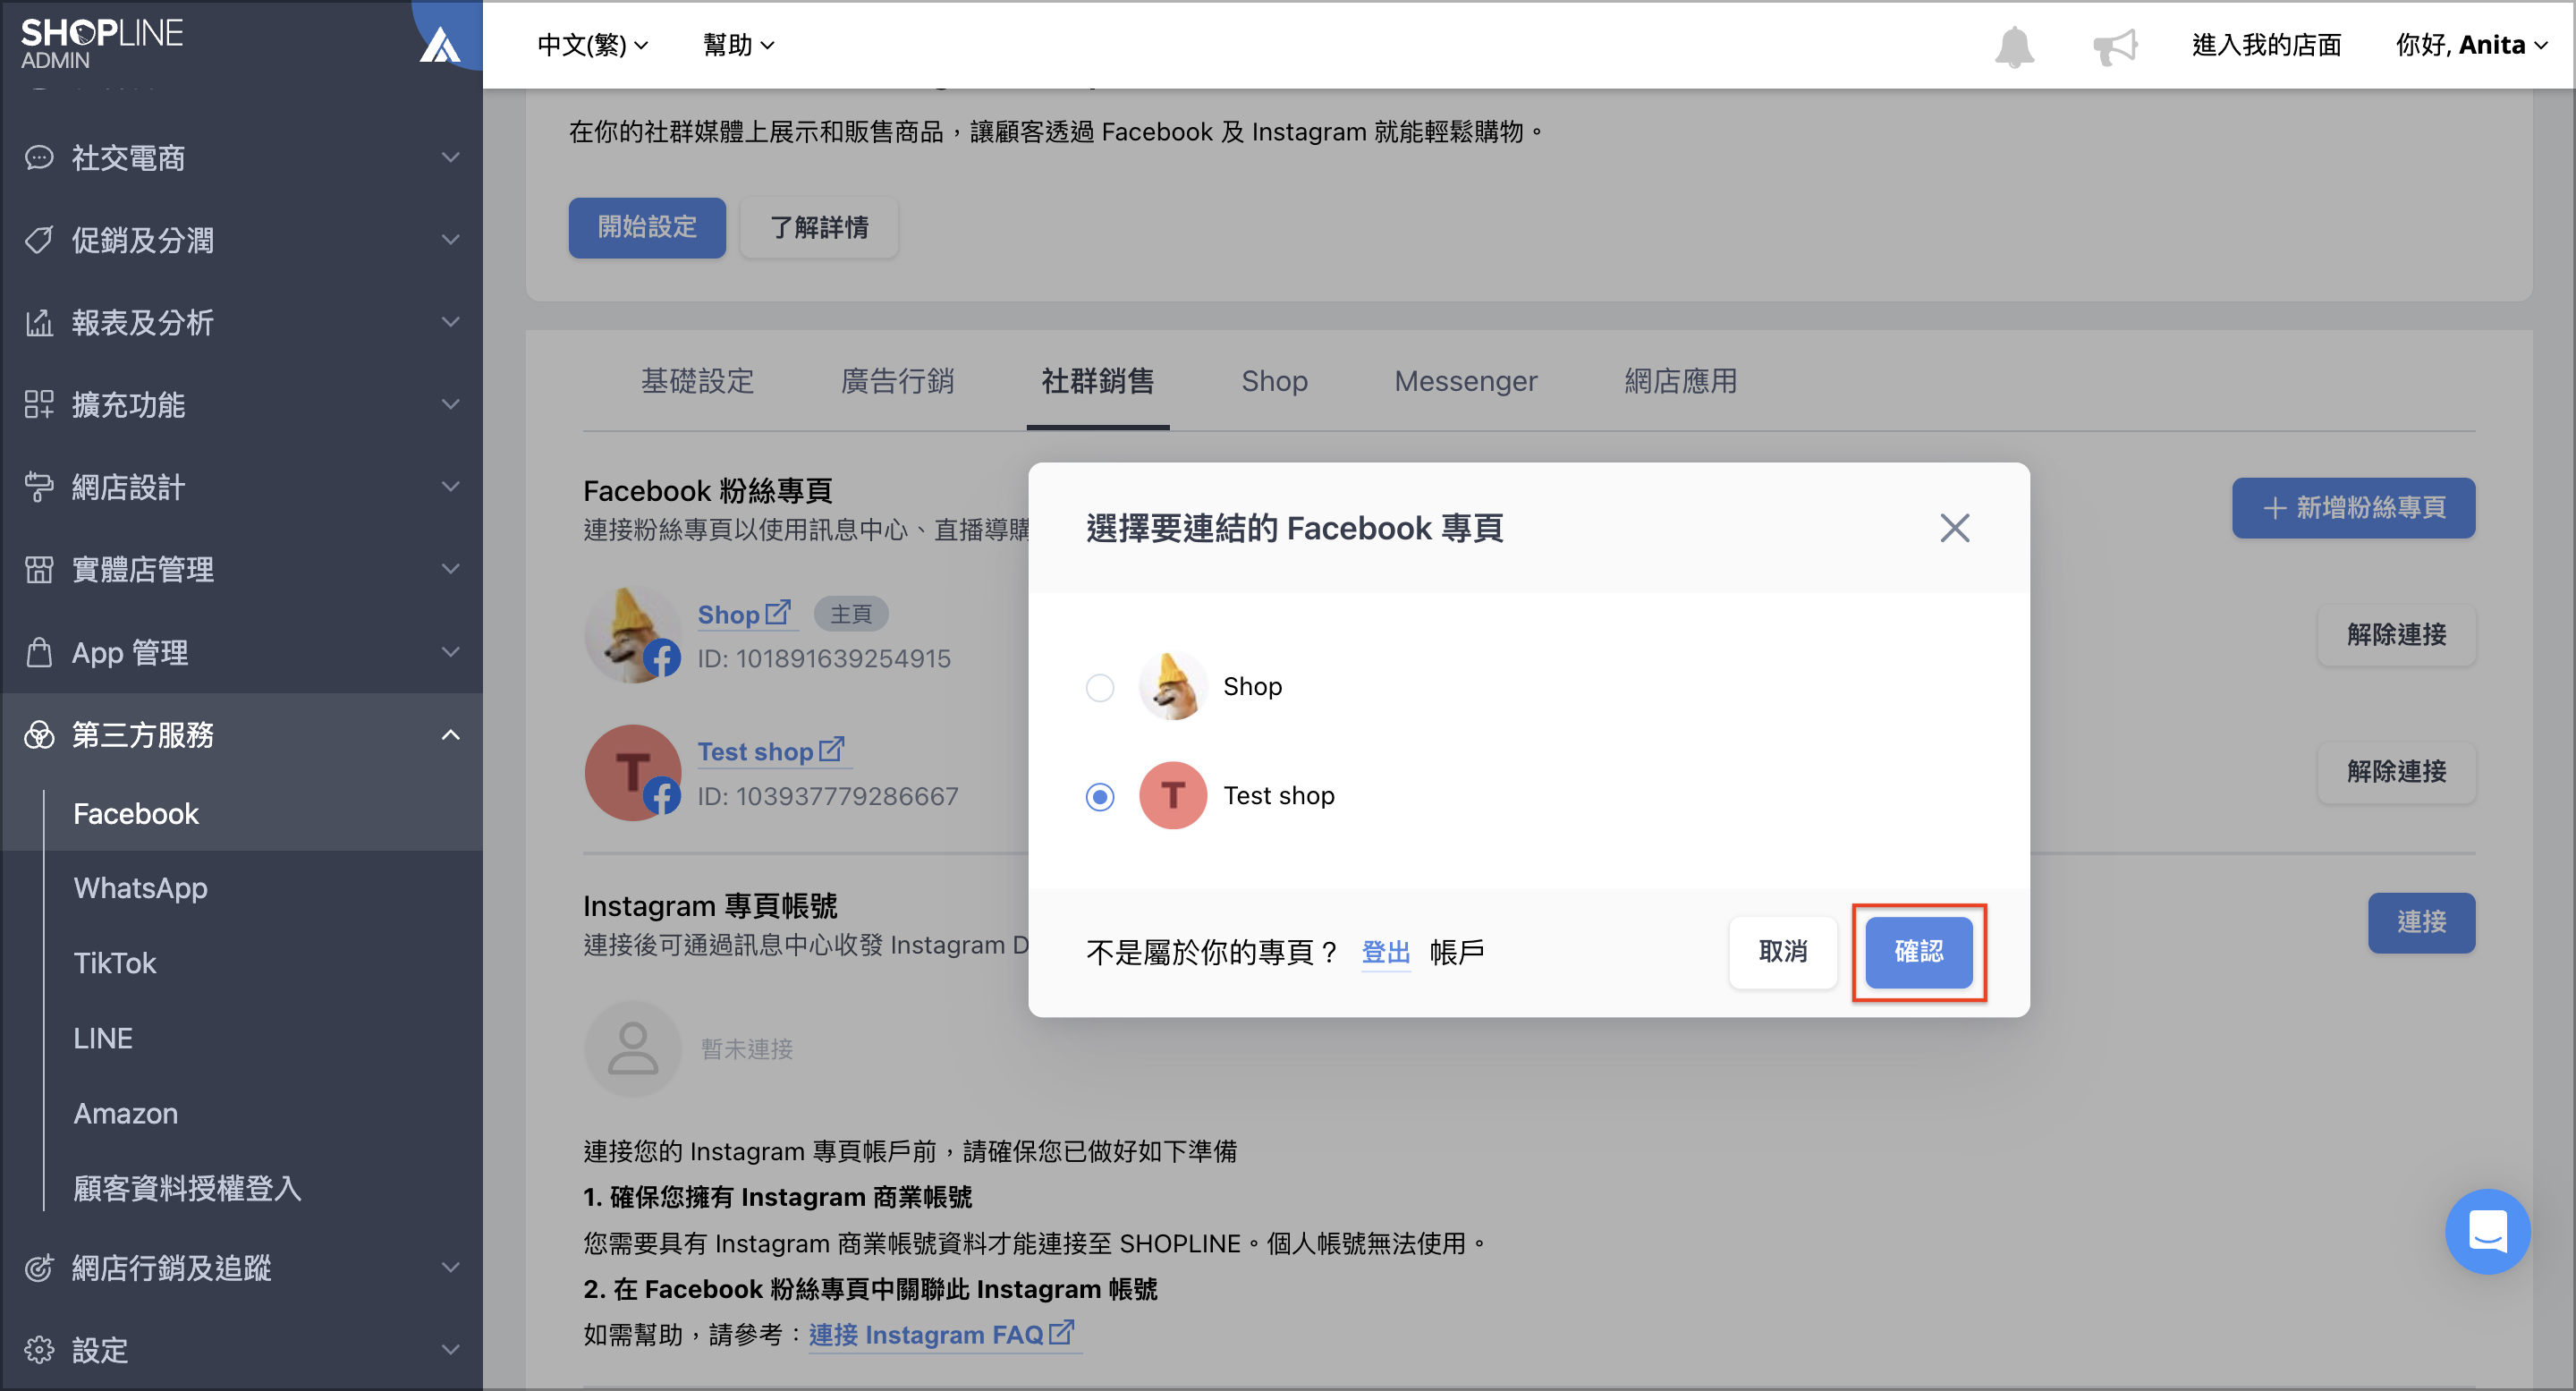Click the 登出 logout link in dialog

click(1385, 952)
